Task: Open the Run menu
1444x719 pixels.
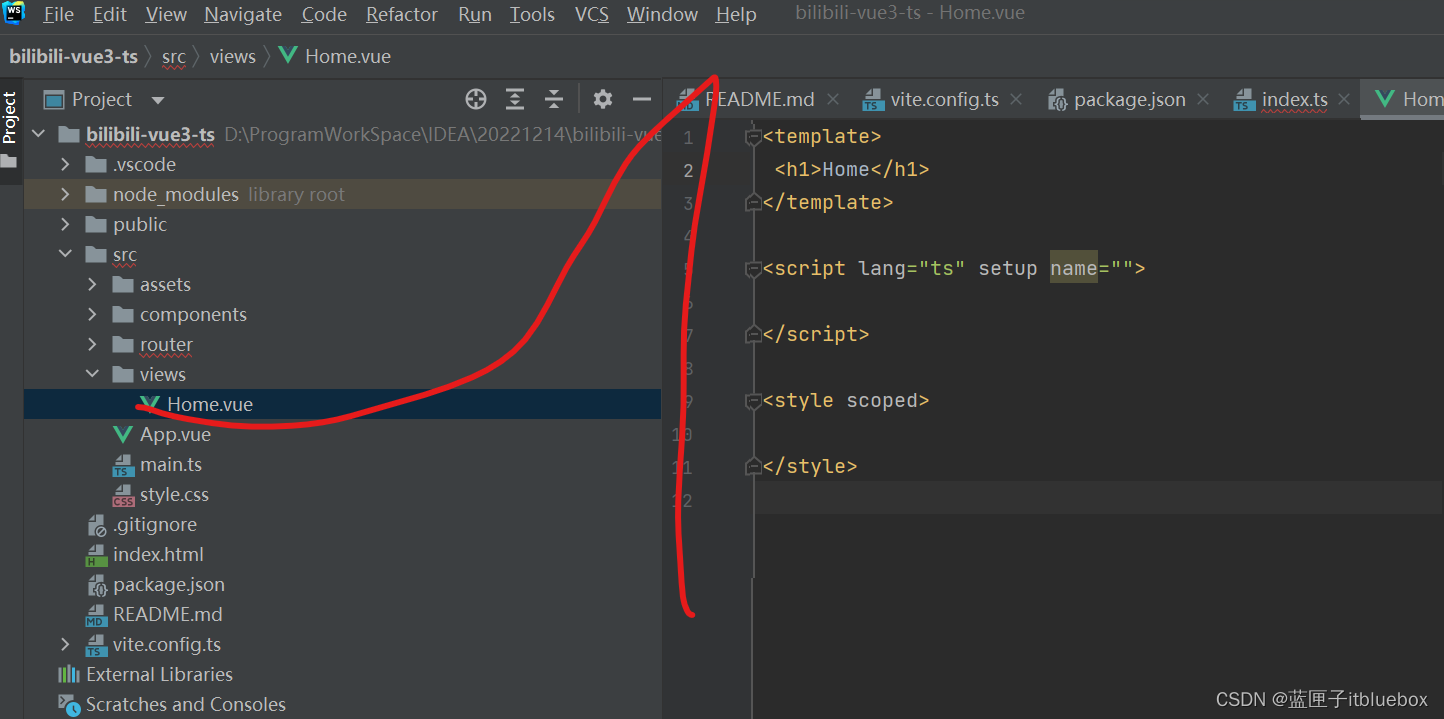Action: click(475, 14)
